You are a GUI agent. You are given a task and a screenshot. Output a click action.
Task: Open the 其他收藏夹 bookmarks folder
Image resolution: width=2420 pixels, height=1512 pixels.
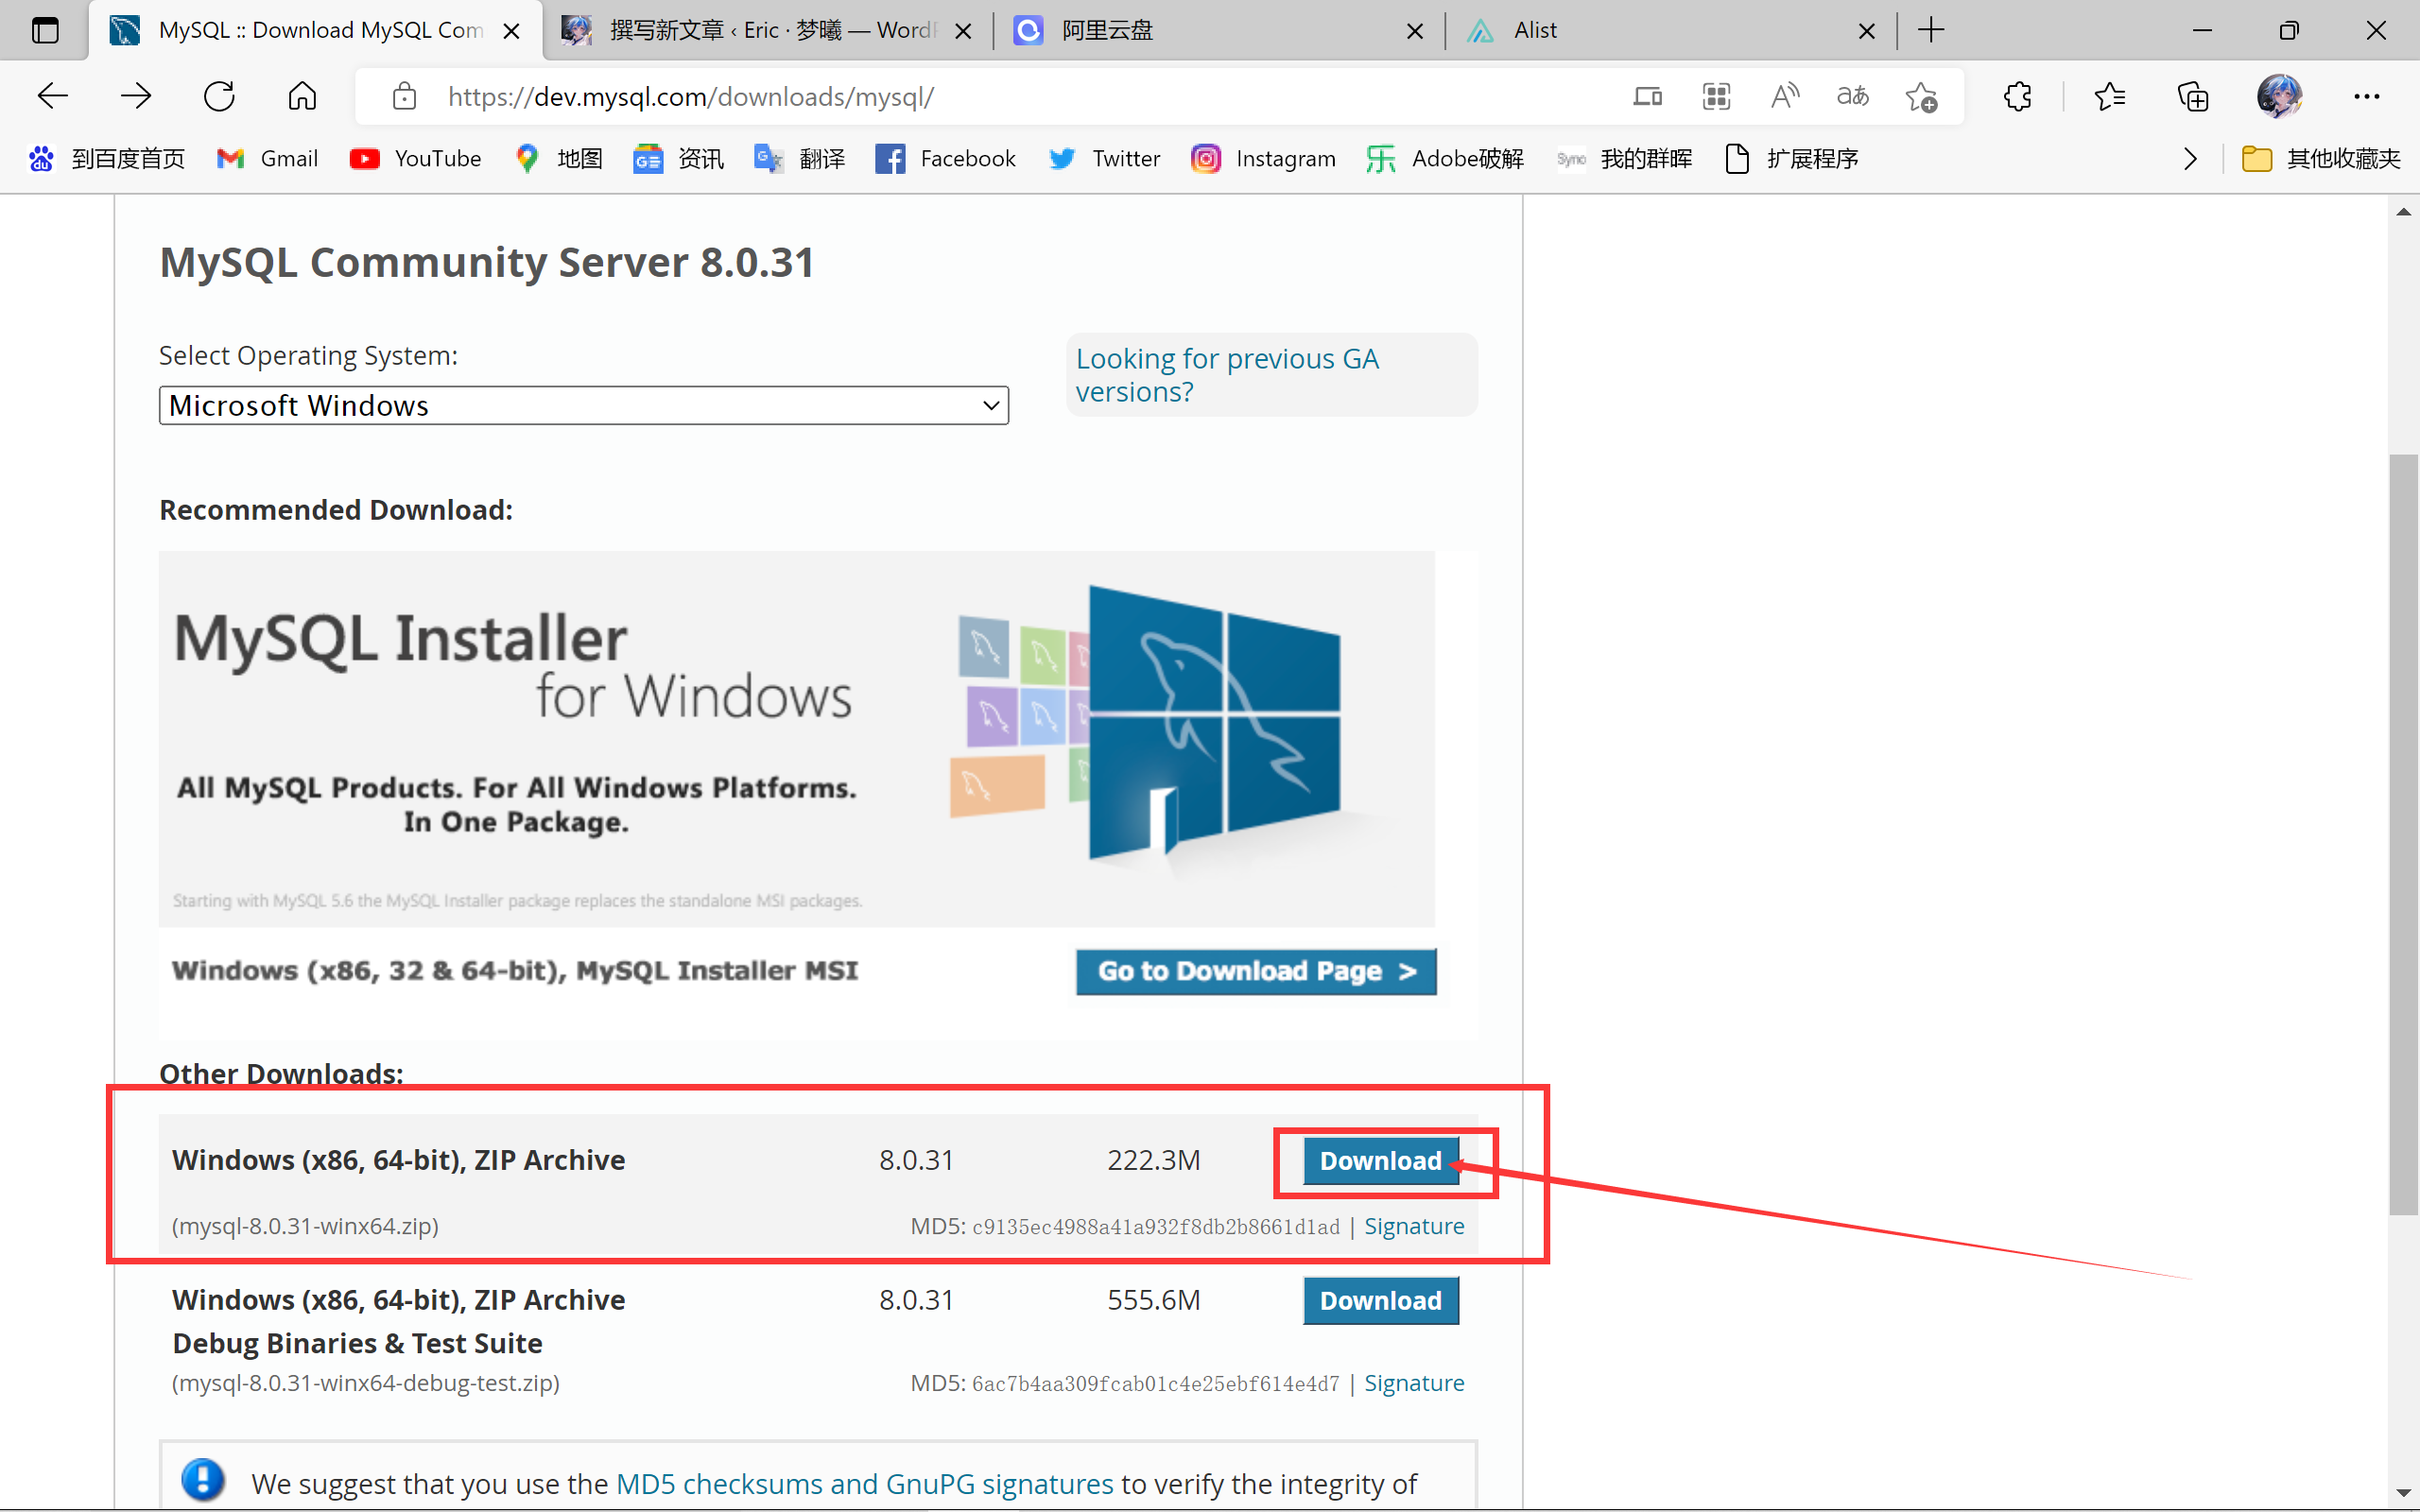pos(2320,159)
